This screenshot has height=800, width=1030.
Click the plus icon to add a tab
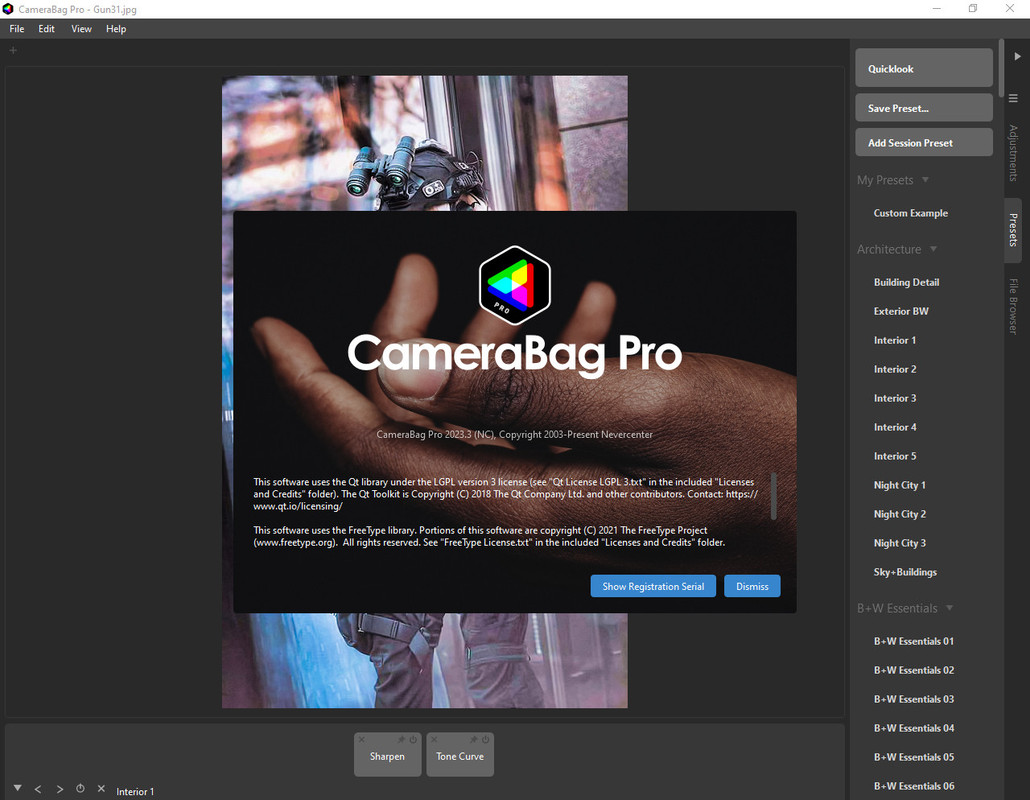click(12, 50)
